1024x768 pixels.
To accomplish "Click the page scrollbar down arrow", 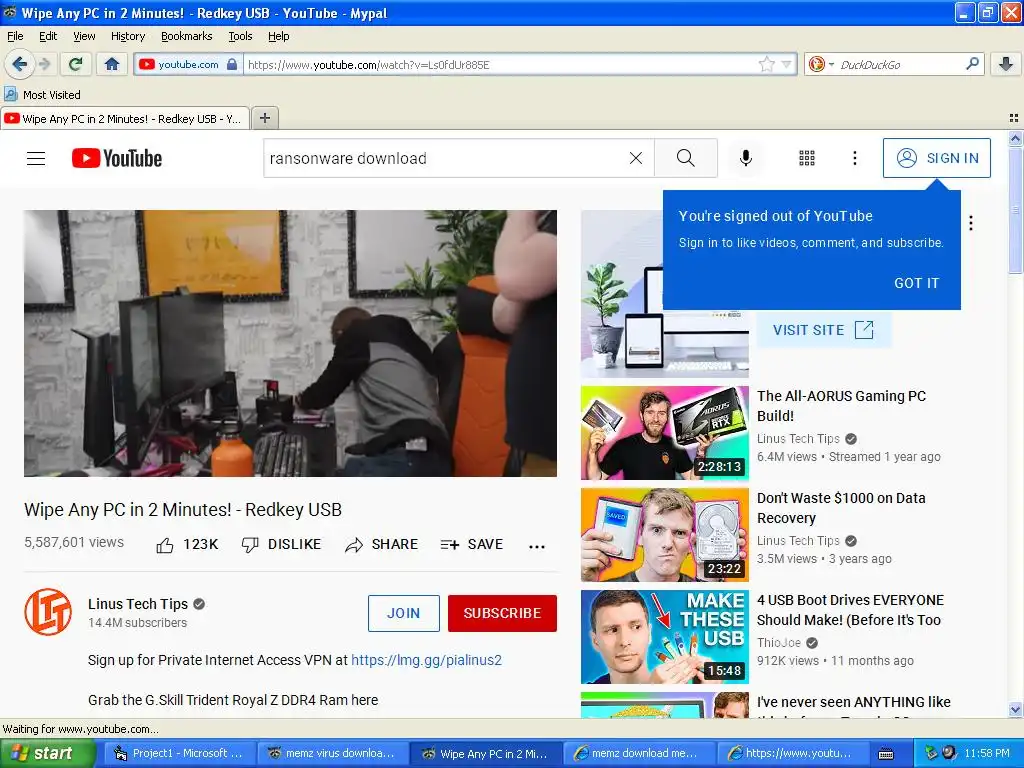I will pos(1015,709).
